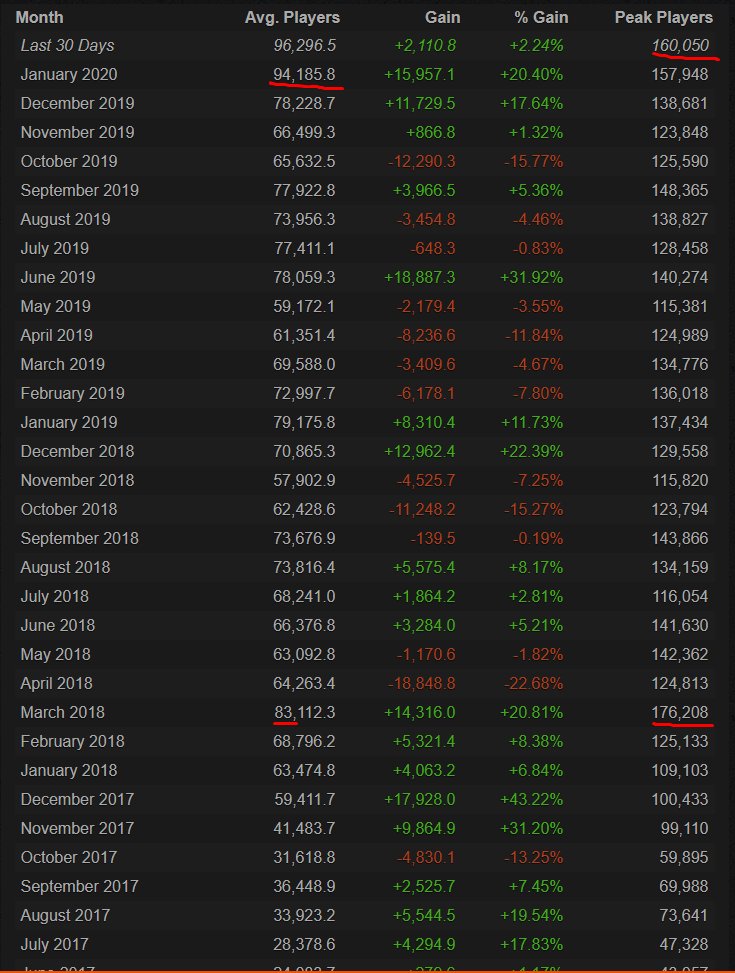Select the December 2017 month cell
Image resolution: width=735 pixels, height=973 pixels.
coord(77,800)
